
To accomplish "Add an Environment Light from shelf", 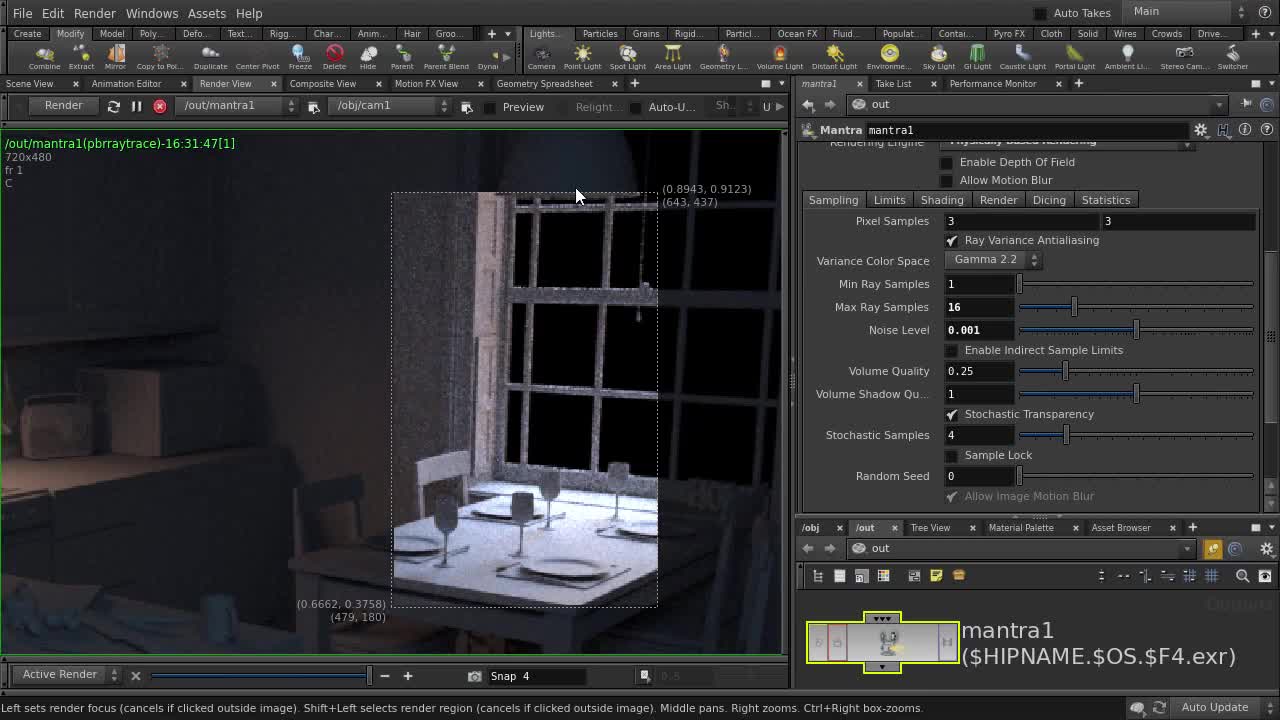I will tap(889, 57).
